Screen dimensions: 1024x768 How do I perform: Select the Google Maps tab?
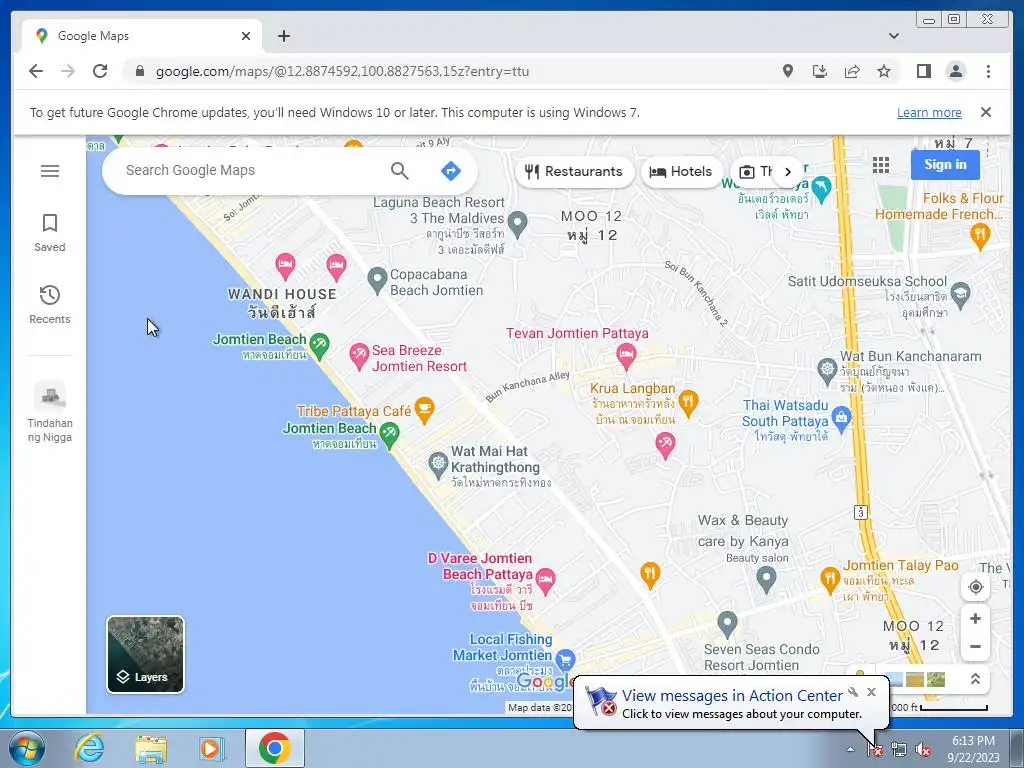click(142, 36)
